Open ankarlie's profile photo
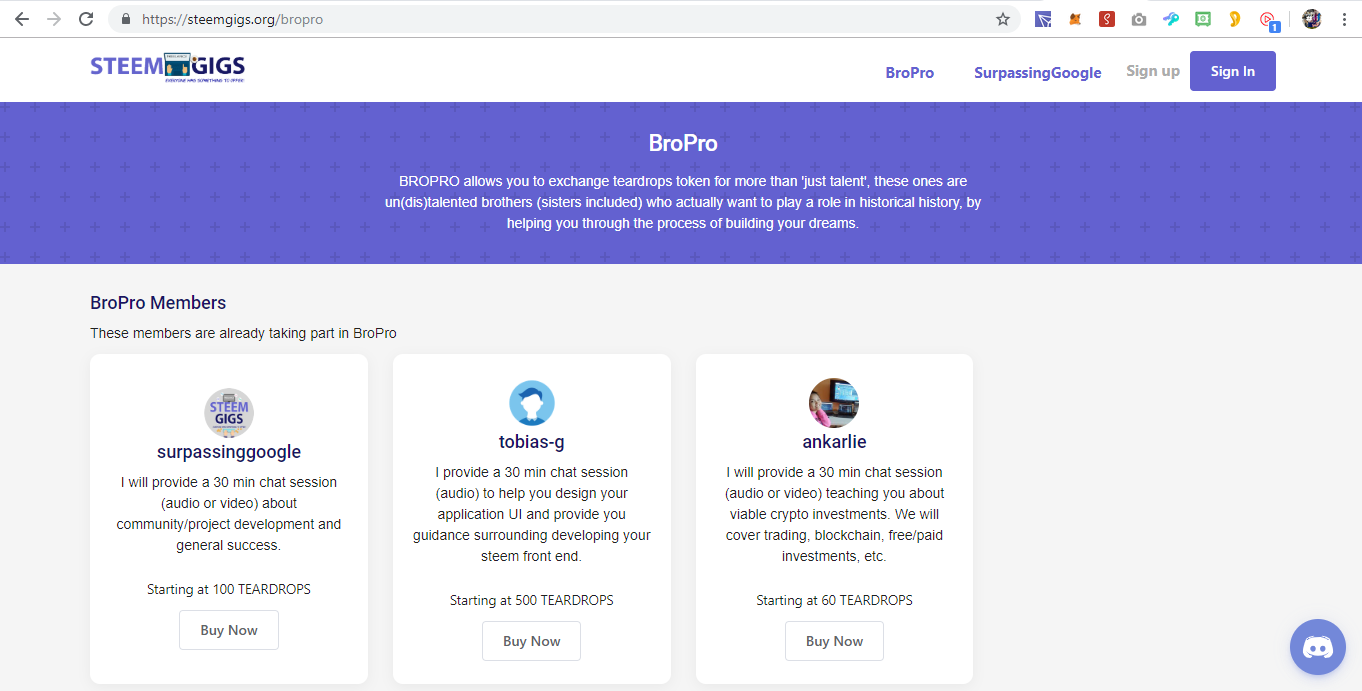This screenshot has width=1362, height=691. click(834, 403)
